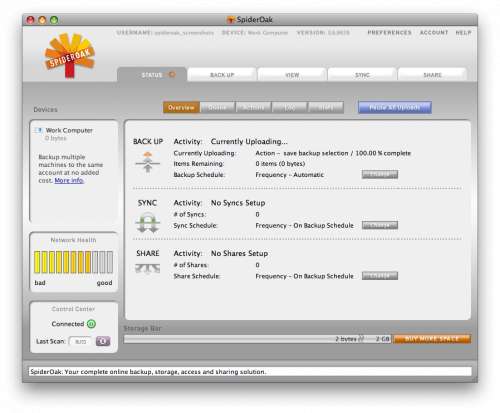Viewport: 500px width, 413px height.
Task: Follow the More info link
Action: 69,180
